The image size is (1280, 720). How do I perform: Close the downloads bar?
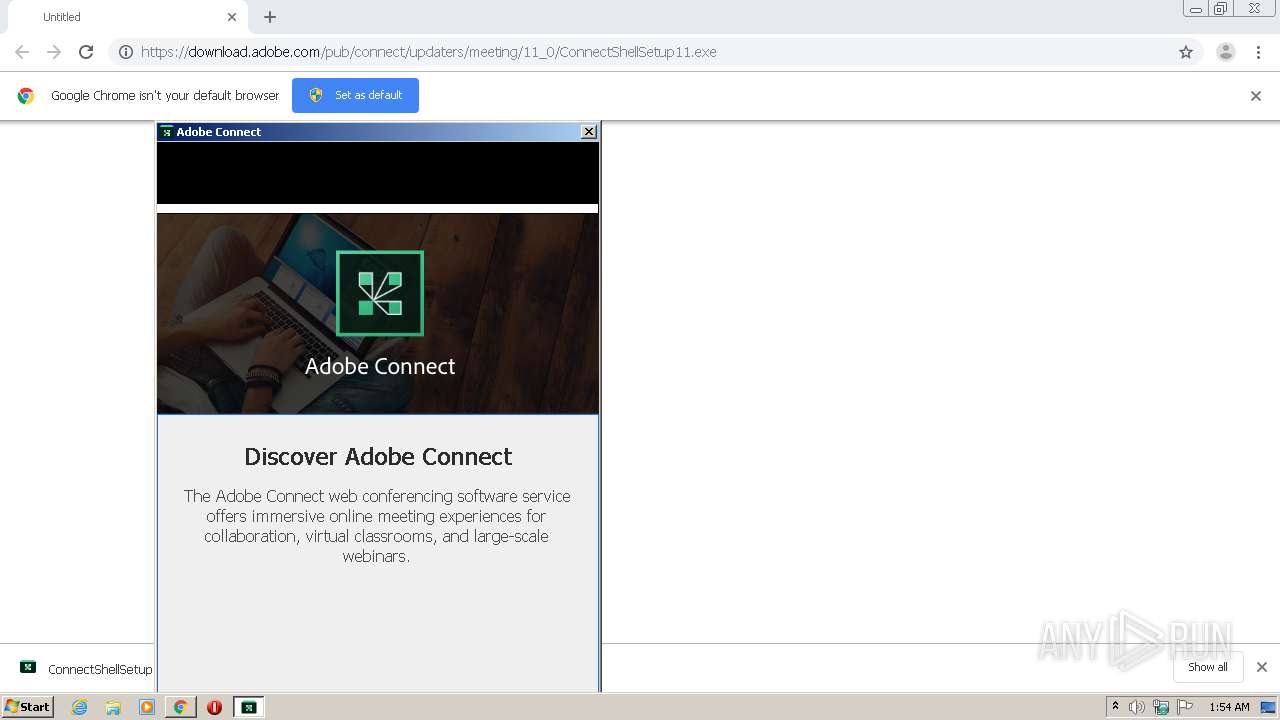click(1262, 667)
